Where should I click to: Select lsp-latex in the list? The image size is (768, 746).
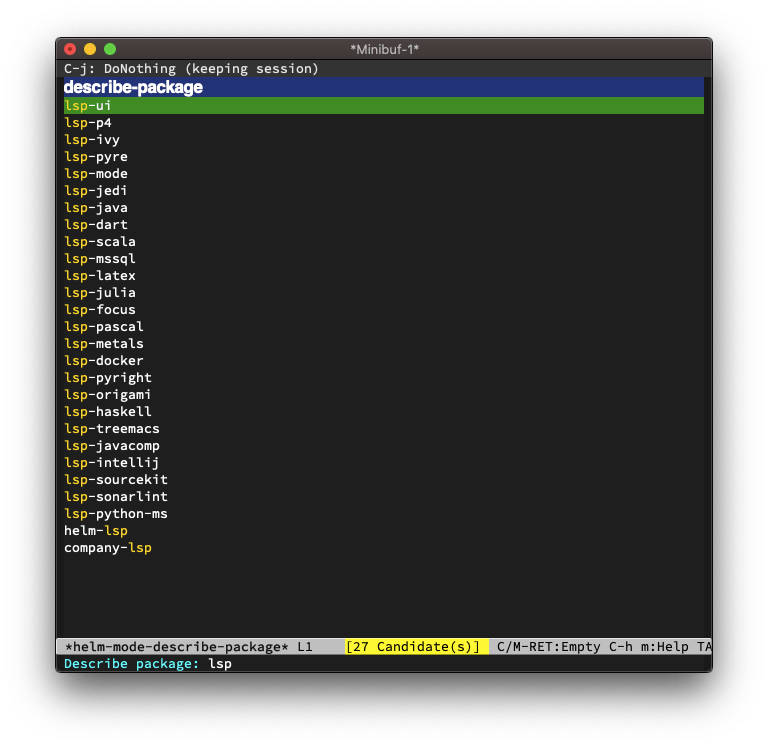point(100,275)
